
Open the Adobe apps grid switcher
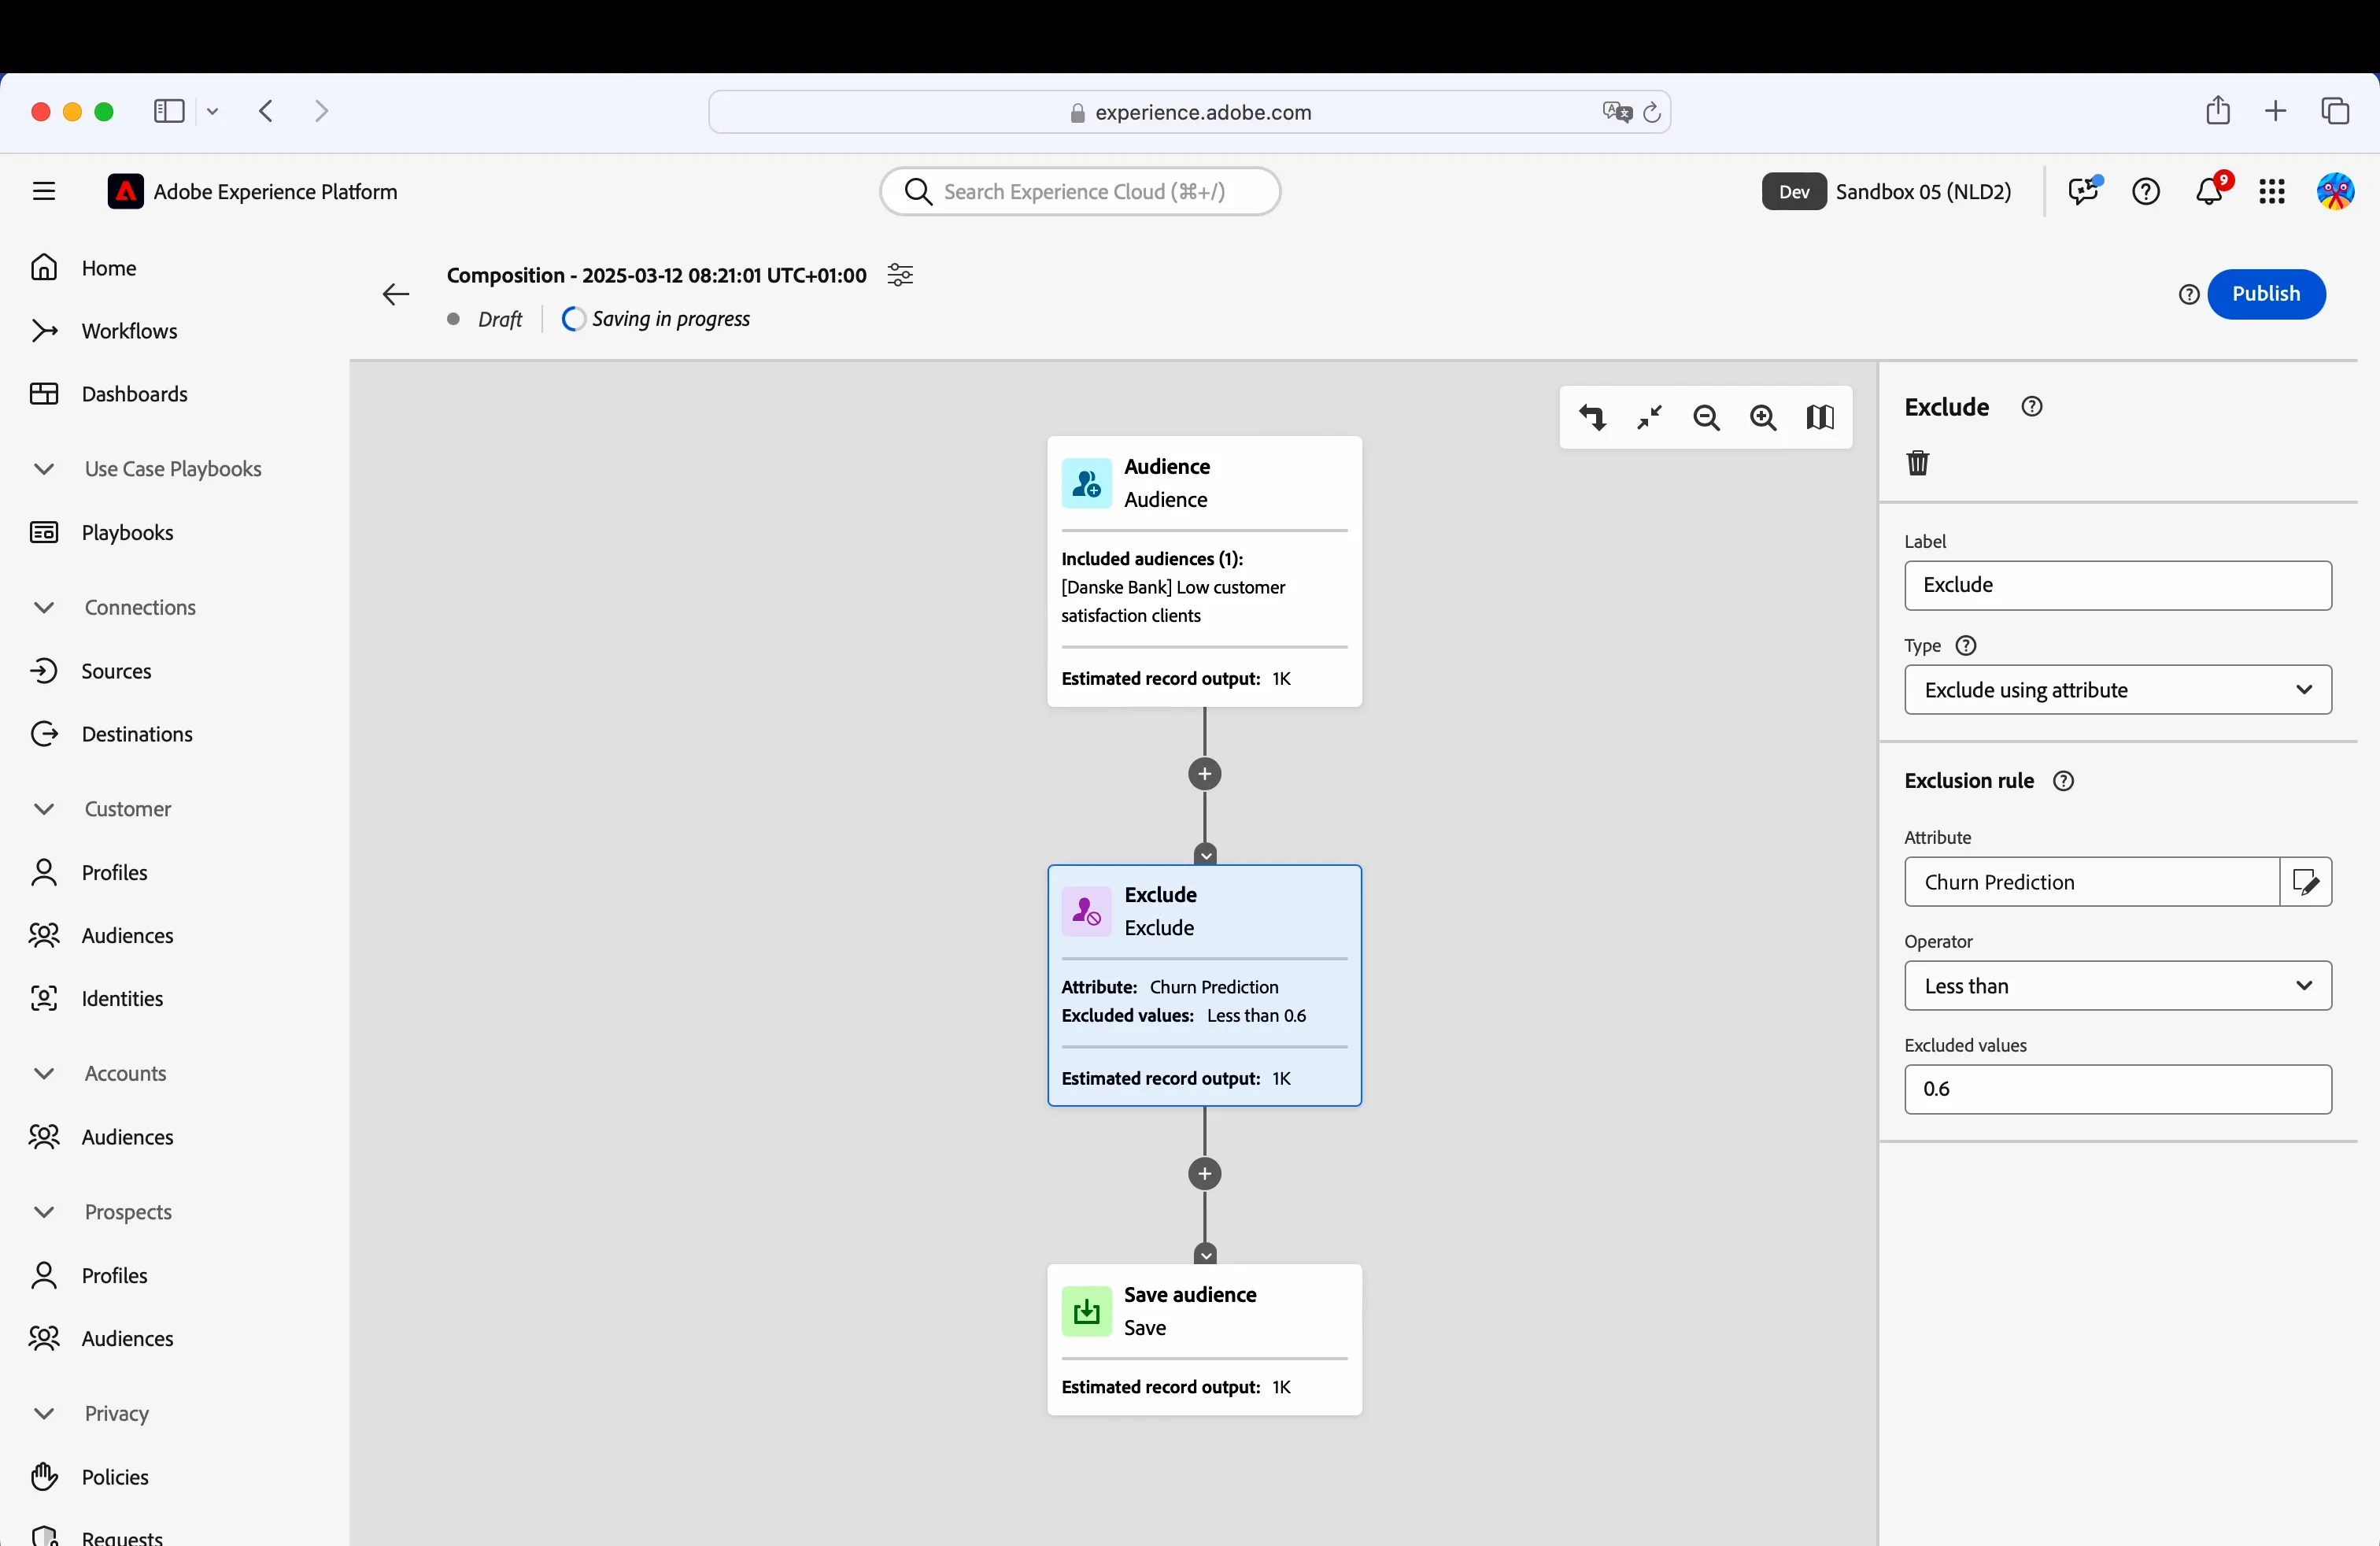(2272, 191)
